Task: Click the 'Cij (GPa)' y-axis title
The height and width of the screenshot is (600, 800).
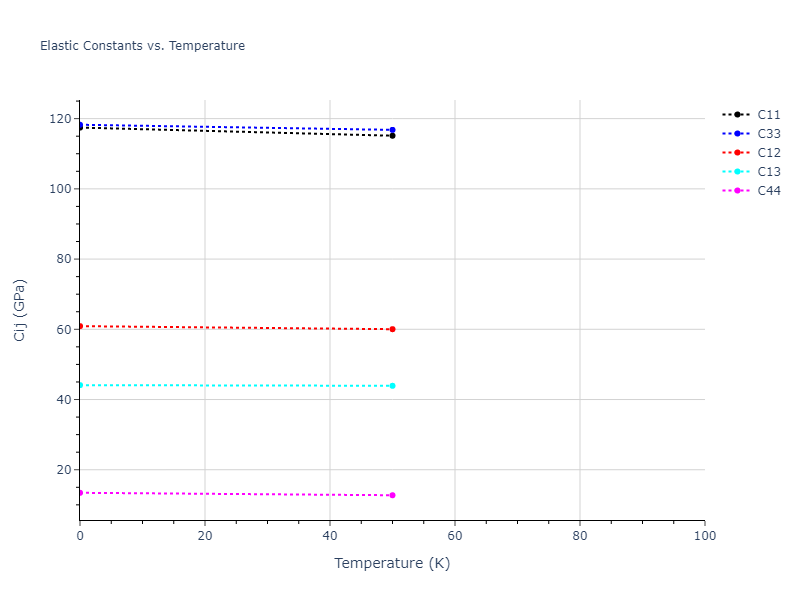Action: (20, 310)
